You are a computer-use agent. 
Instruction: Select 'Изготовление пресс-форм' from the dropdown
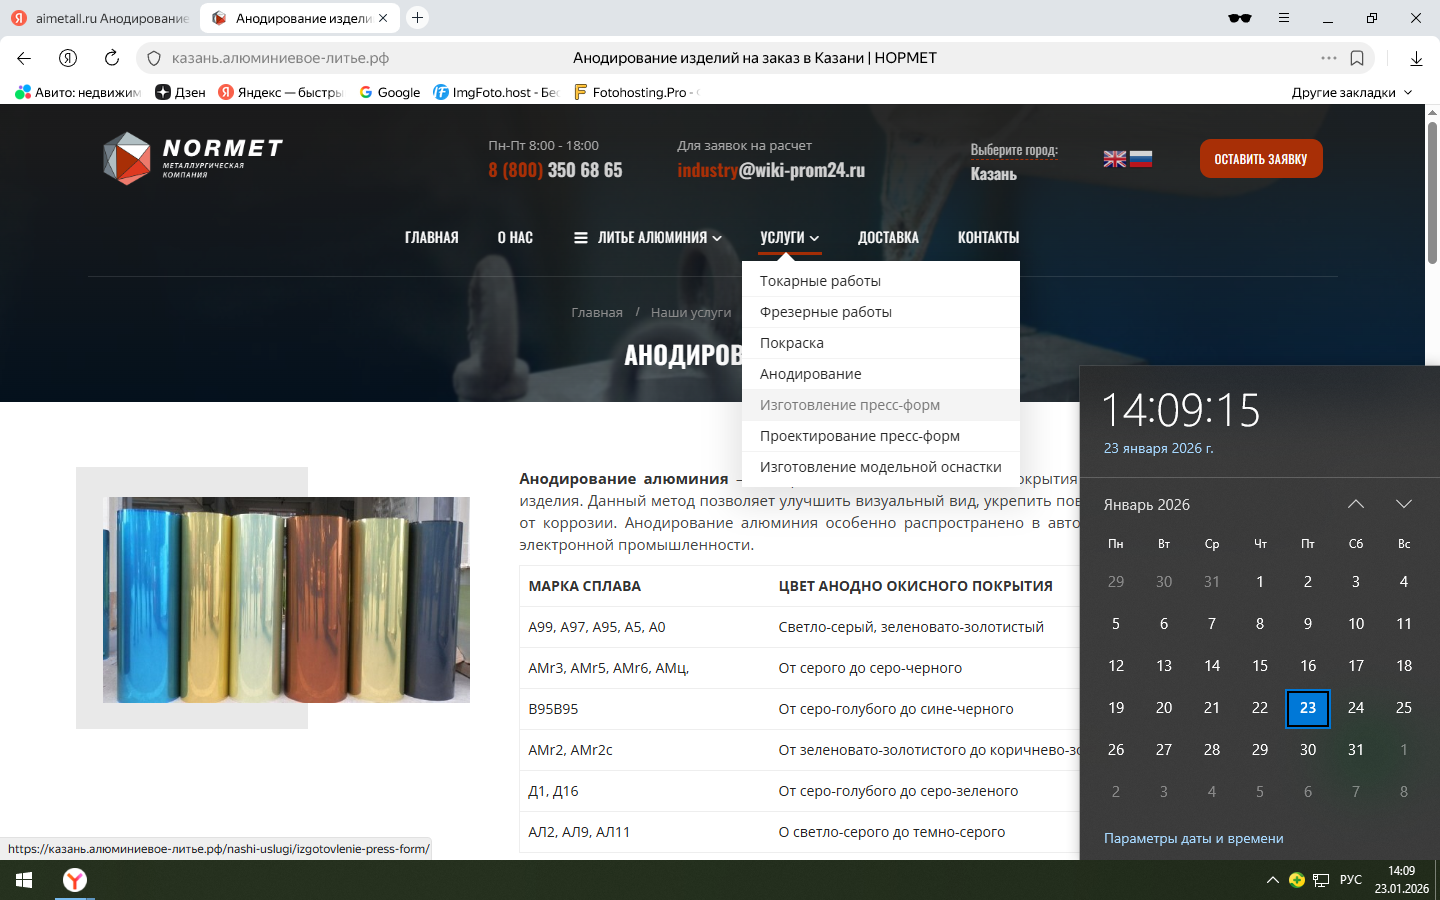tap(881, 405)
